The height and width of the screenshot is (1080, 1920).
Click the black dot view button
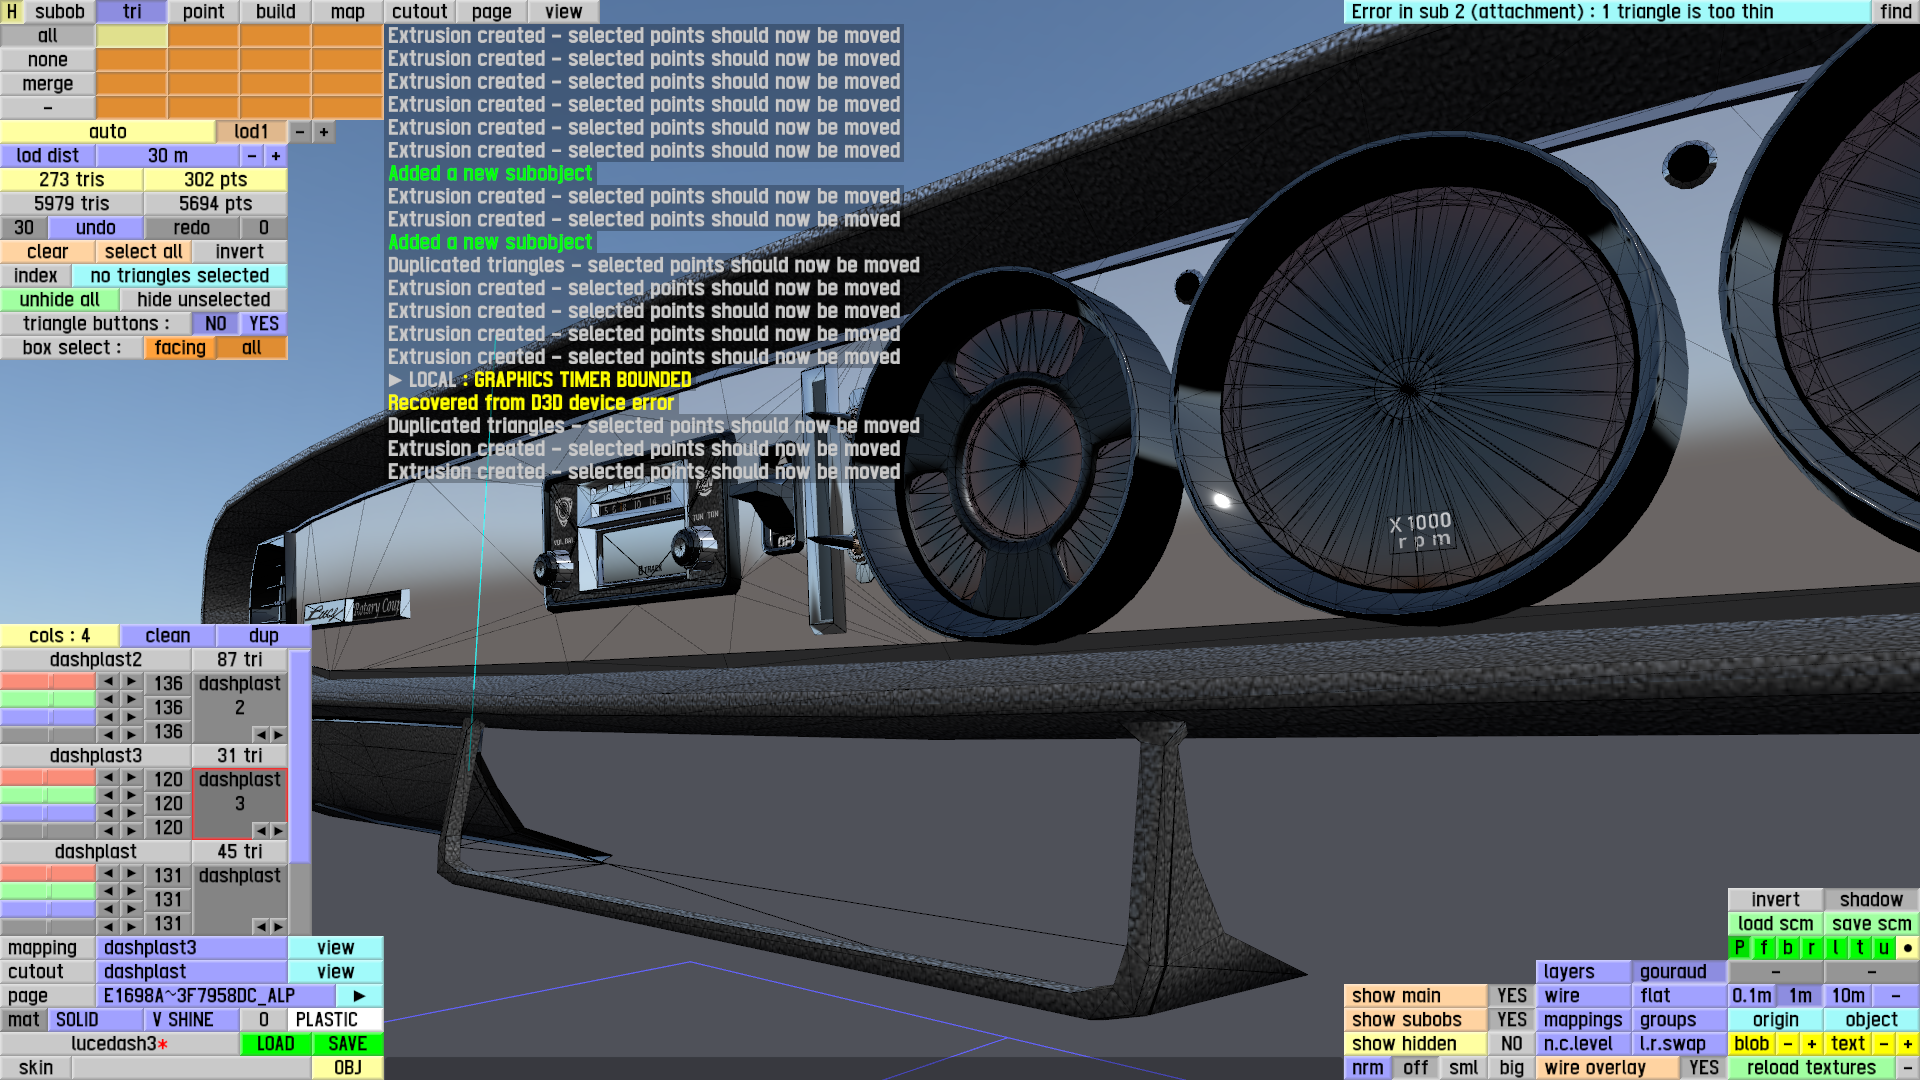pyautogui.click(x=1908, y=947)
